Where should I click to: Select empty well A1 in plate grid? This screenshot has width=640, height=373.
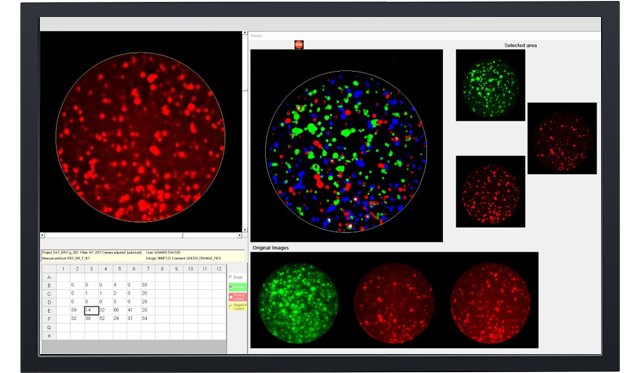click(x=63, y=277)
